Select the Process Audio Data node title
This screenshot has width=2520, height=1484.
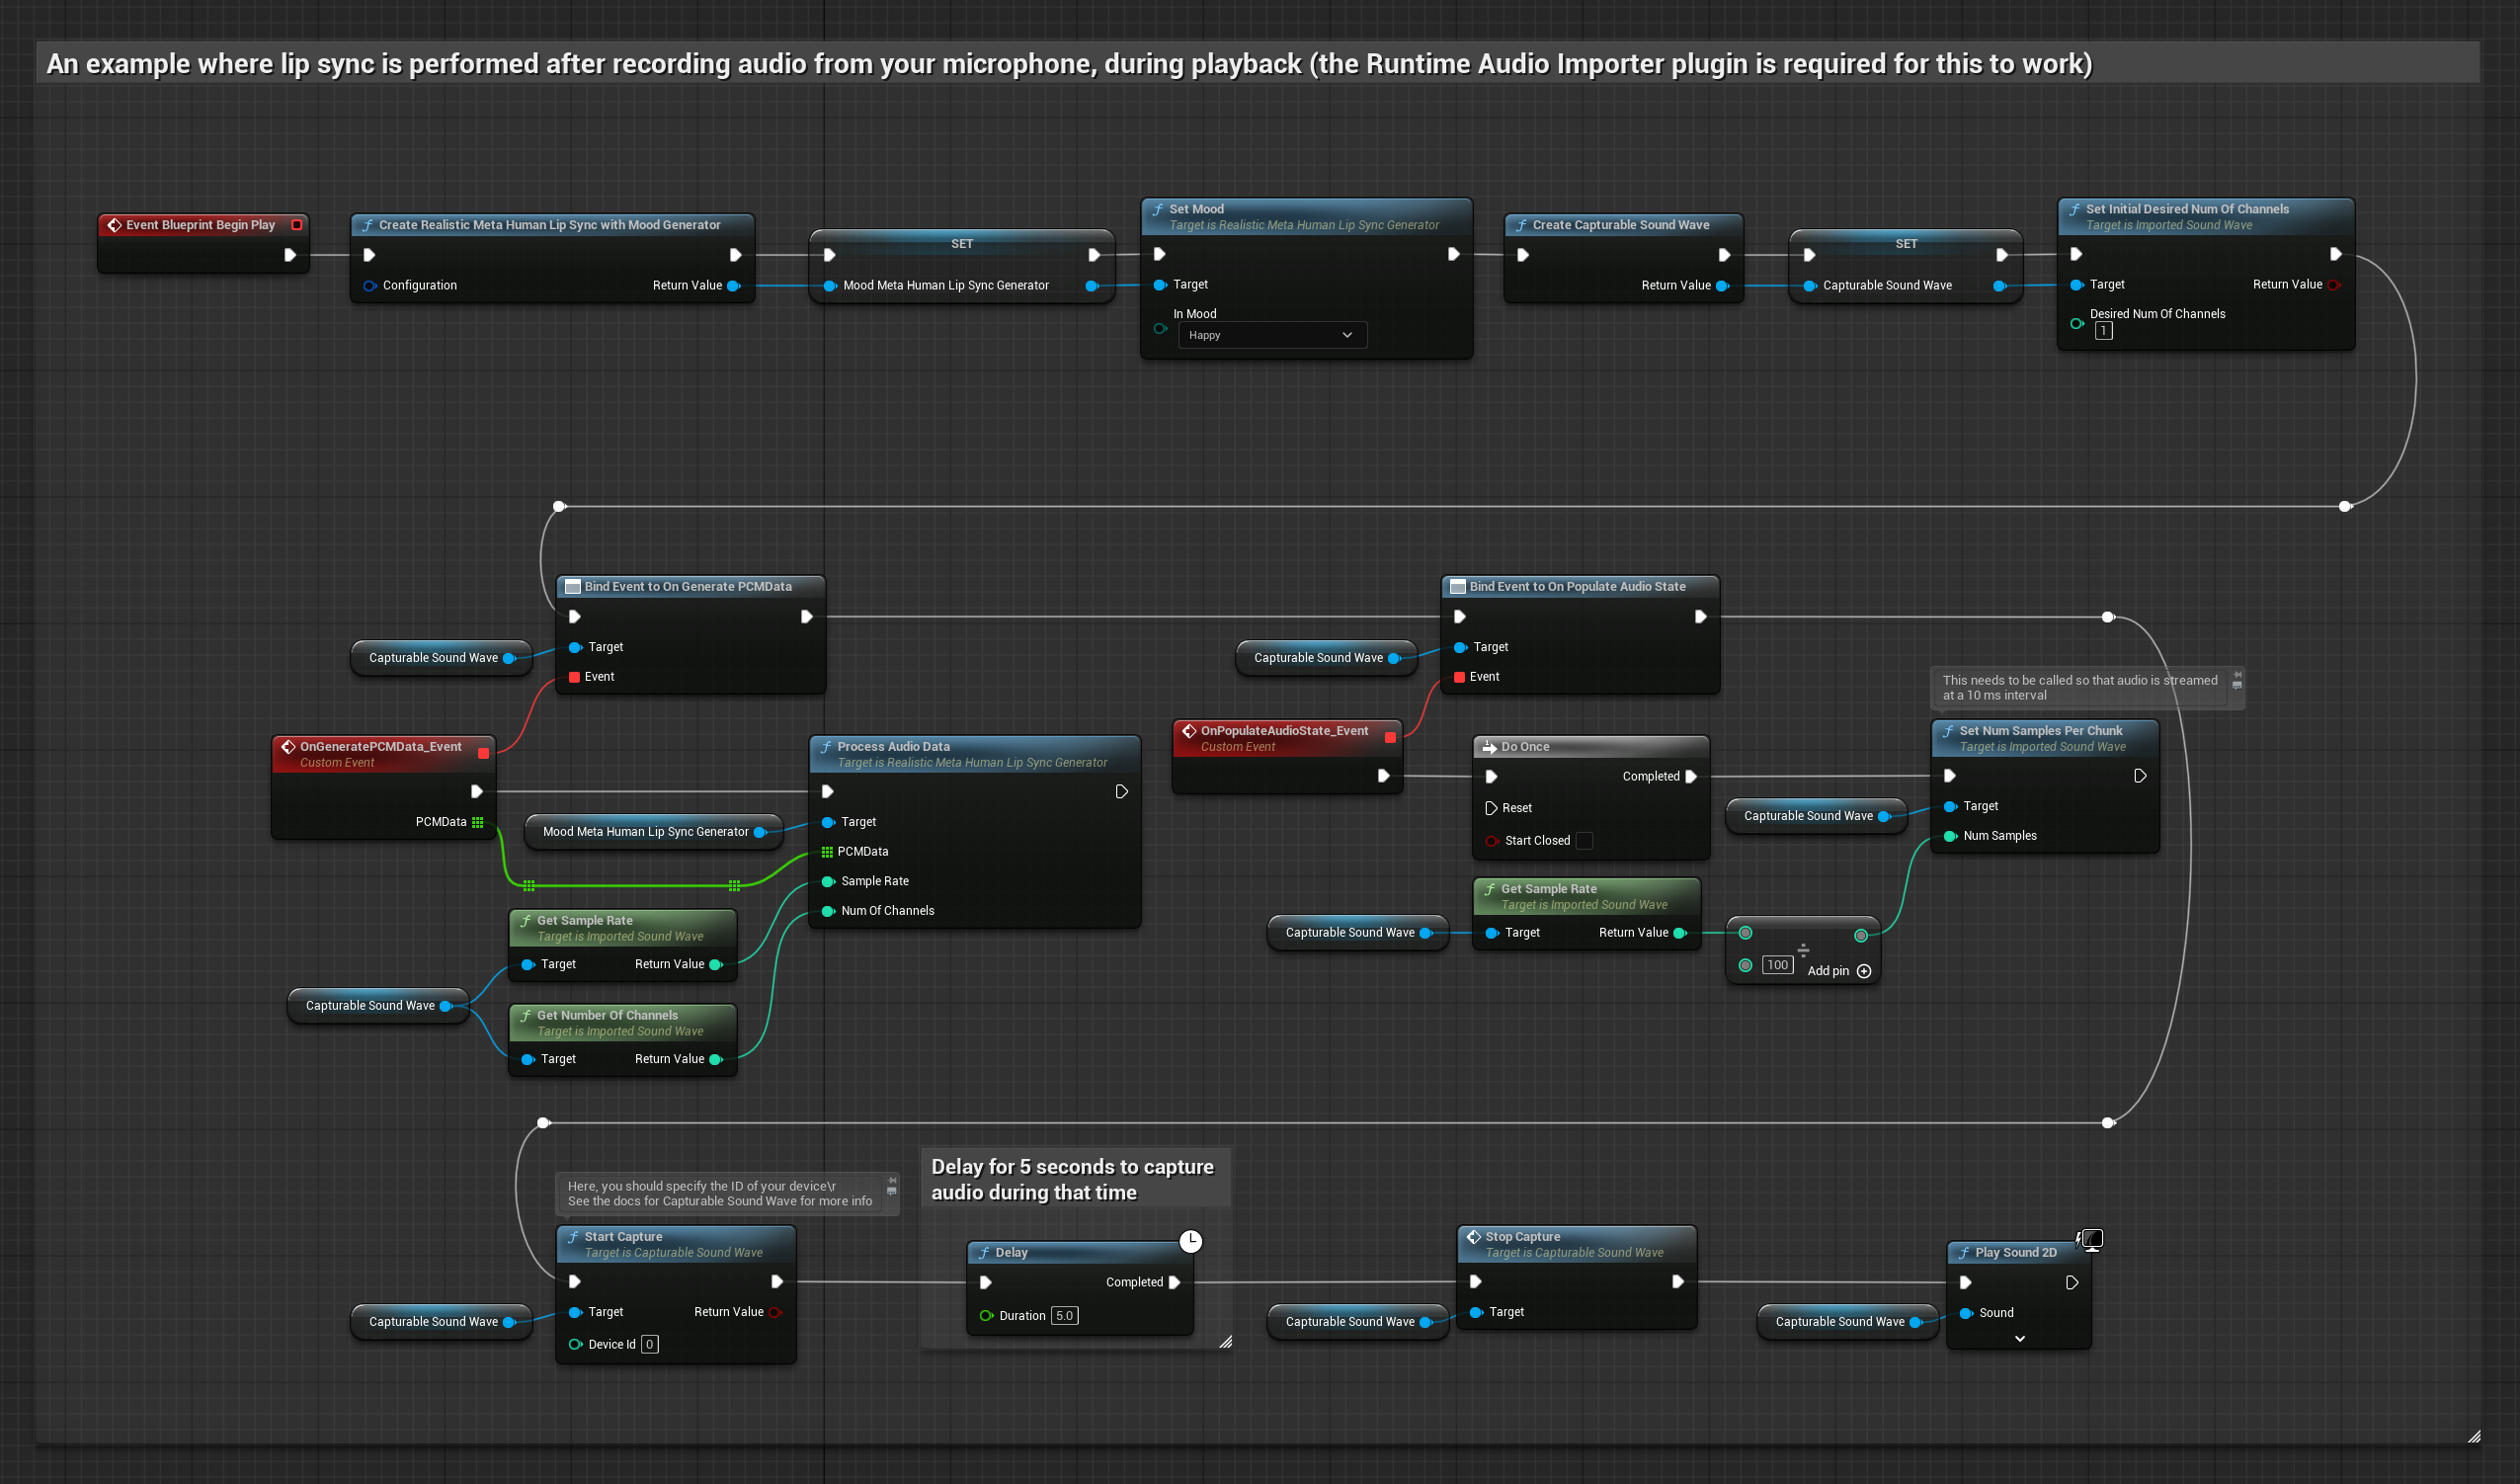pyautogui.click(x=893, y=747)
